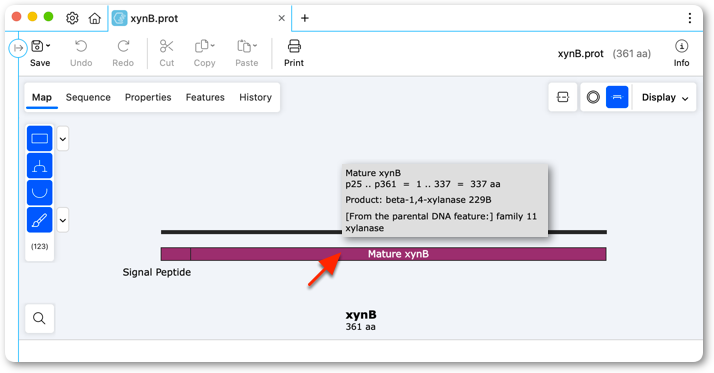
Task: Open the Info panel icon
Action: click(681, 54)
